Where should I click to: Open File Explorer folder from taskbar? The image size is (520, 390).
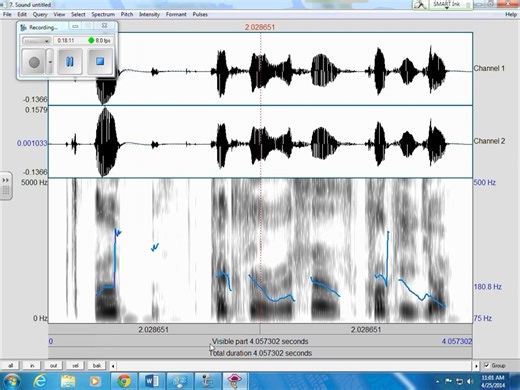pyautogui.click(x=68, y=381)
